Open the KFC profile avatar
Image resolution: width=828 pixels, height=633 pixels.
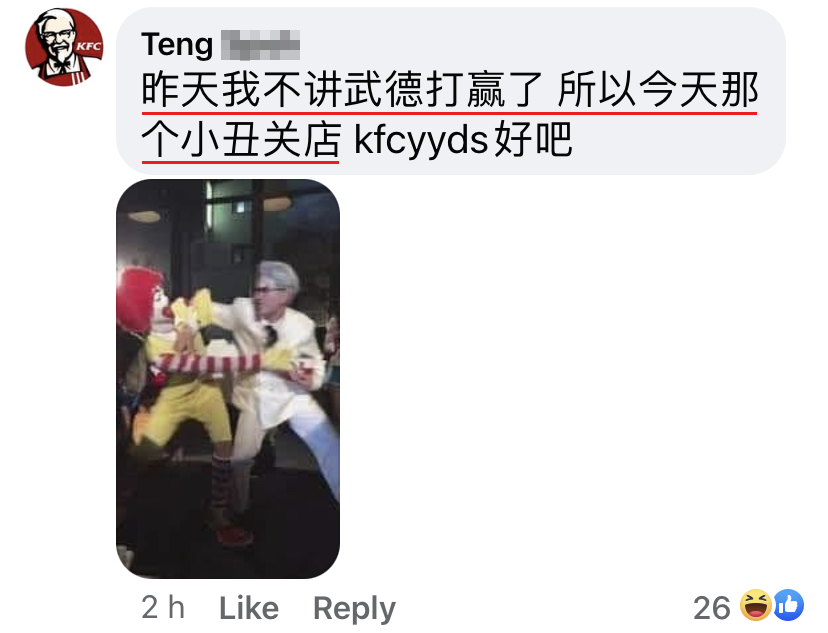pos(64,47)
